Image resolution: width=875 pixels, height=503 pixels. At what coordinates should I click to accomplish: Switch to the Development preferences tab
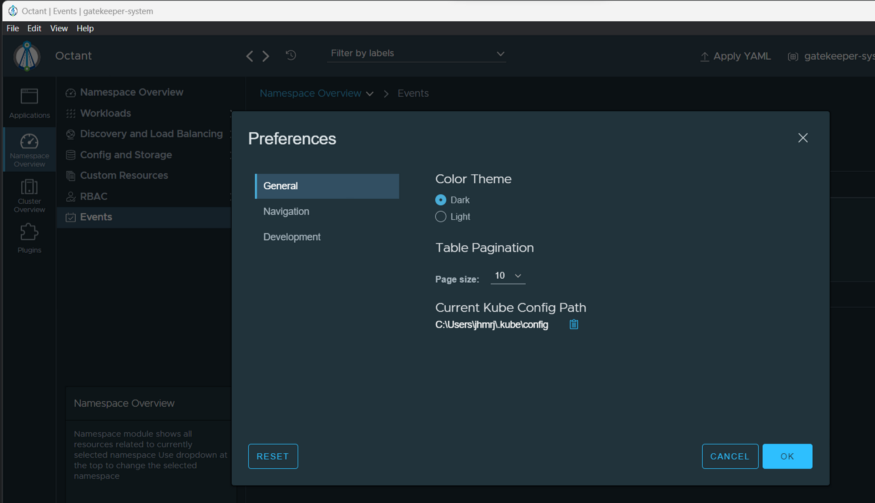coord(292,237)
